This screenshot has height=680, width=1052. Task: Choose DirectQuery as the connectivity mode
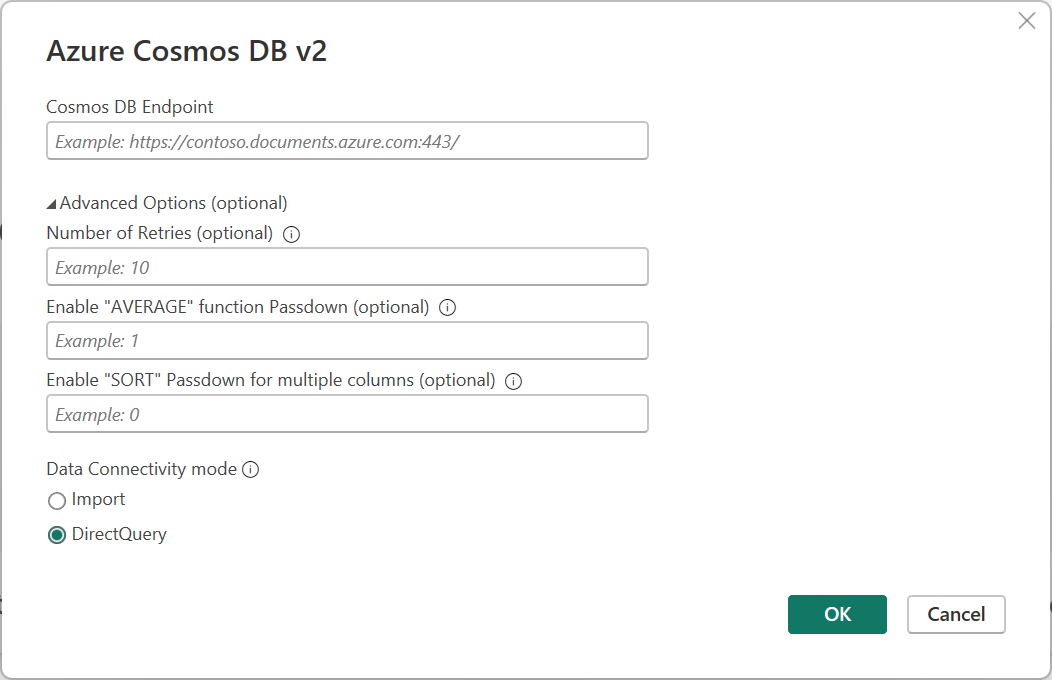point(57,534)
